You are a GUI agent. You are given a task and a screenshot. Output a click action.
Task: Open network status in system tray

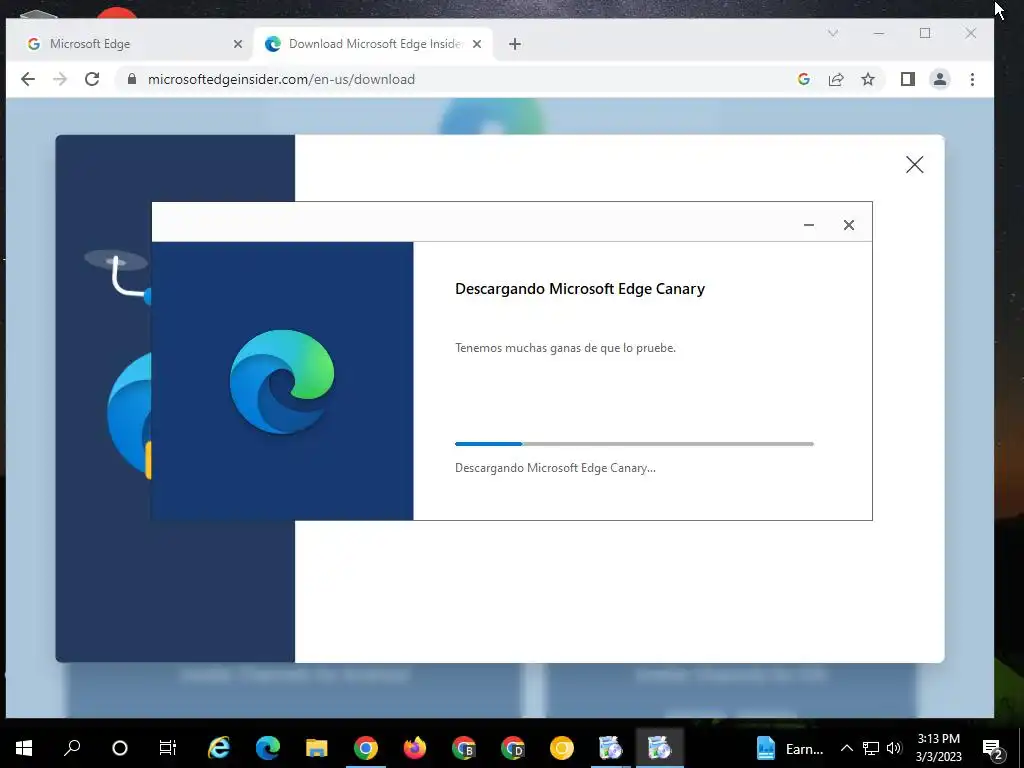[871, 748]
